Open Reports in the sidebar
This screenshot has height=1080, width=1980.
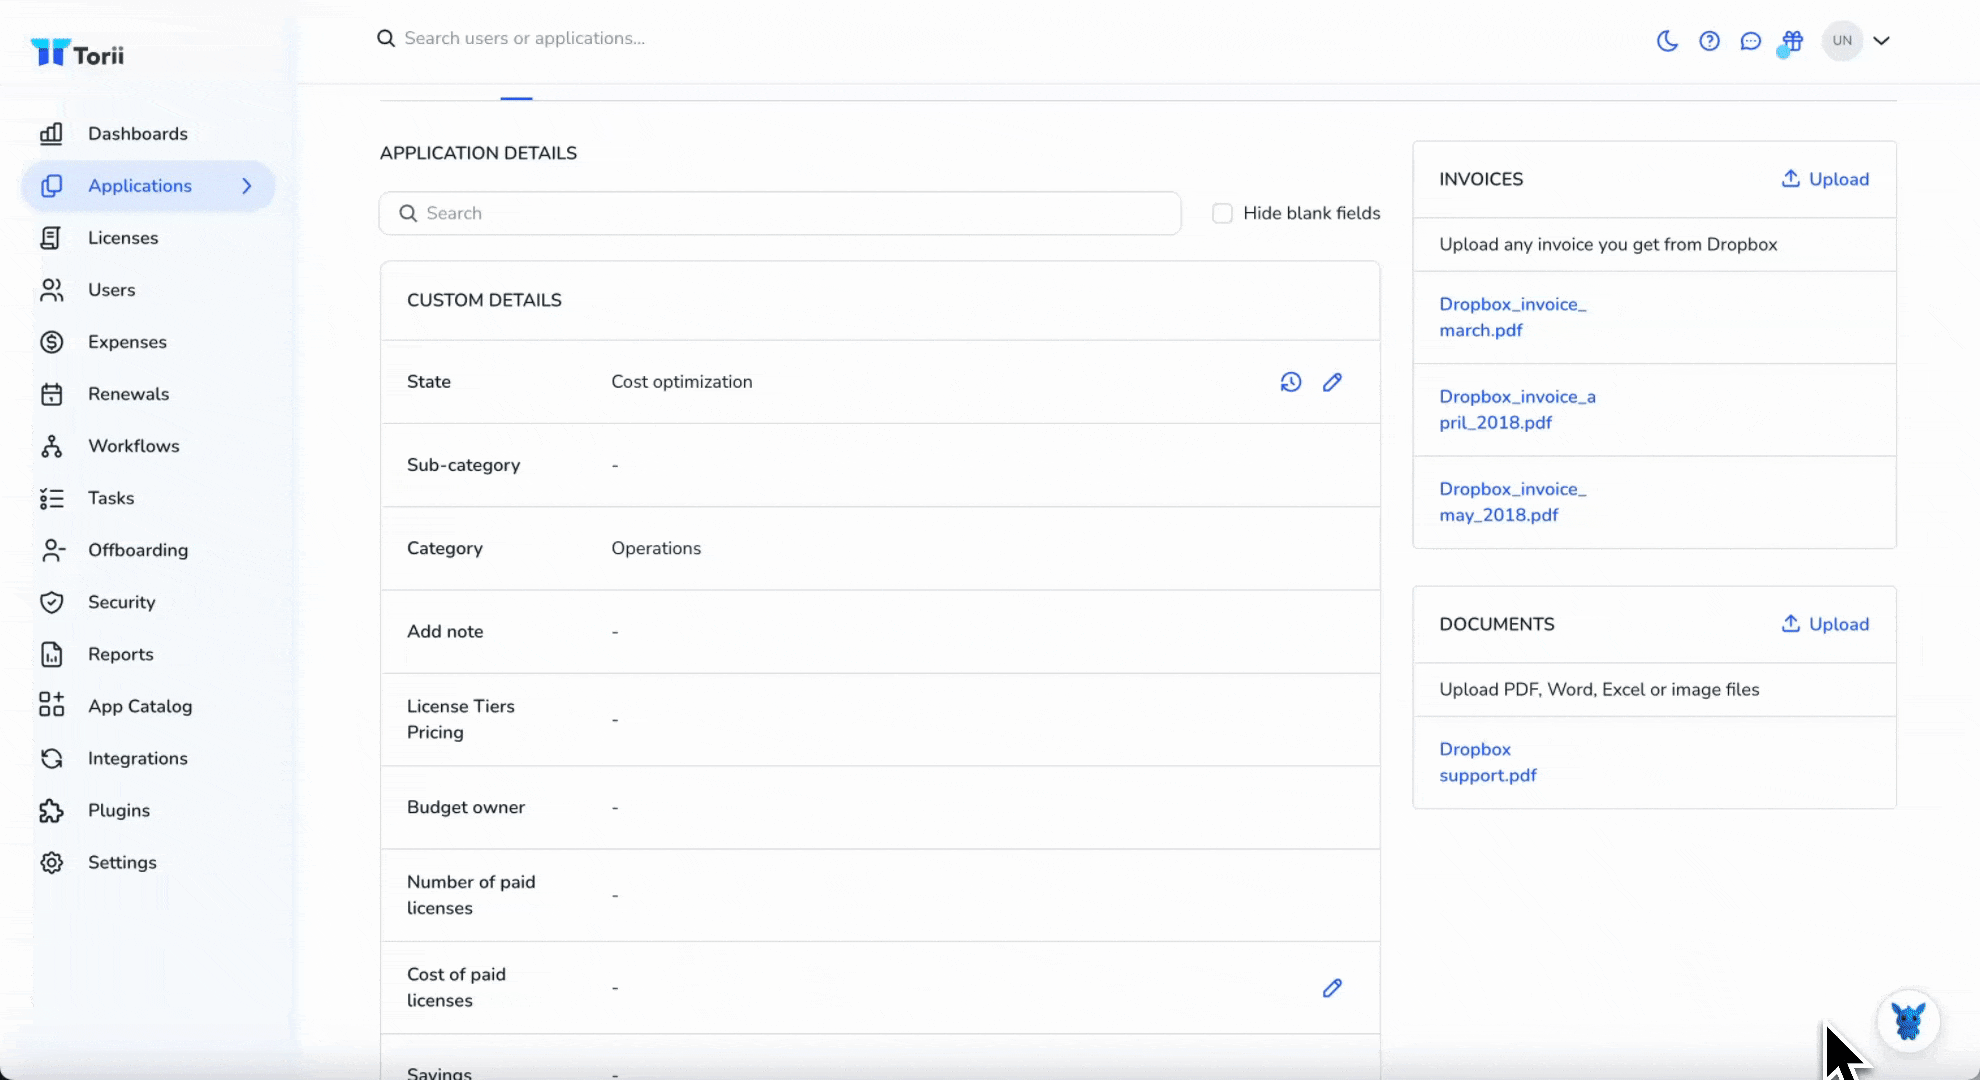click(x=121, y=654)
